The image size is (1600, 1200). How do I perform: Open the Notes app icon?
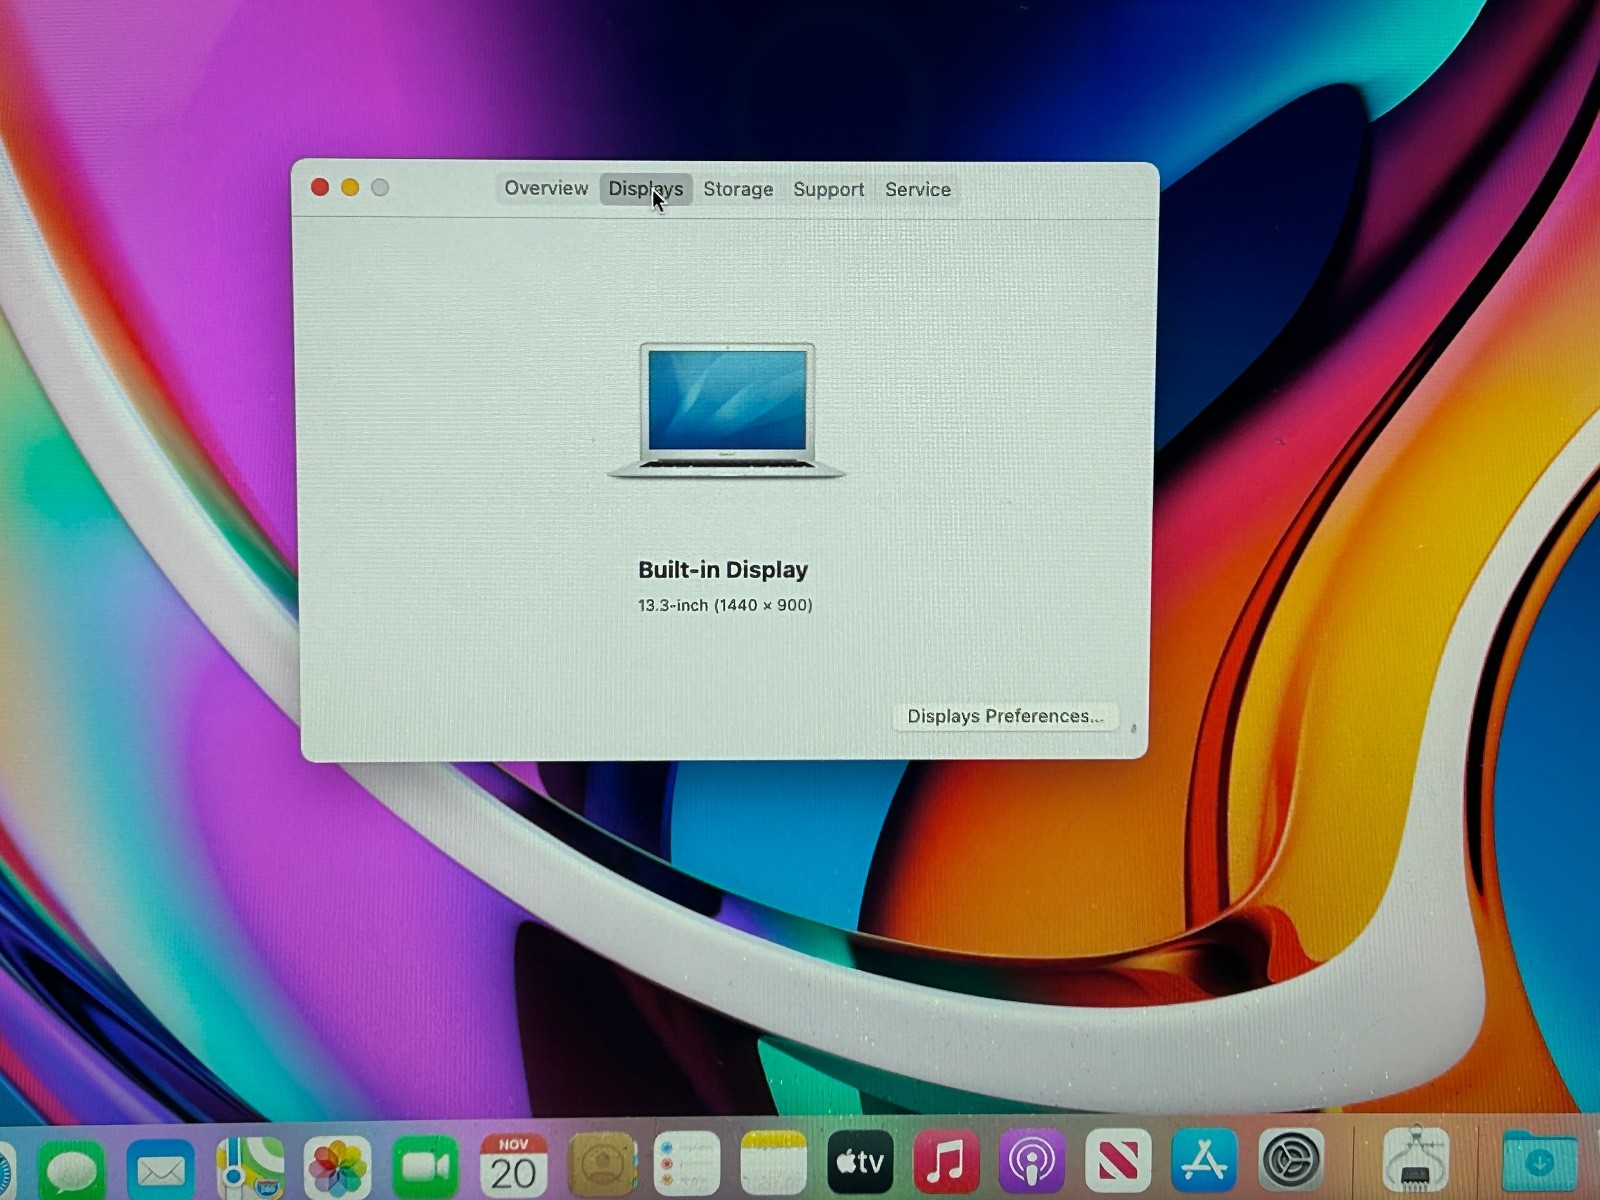click(x=773, y=1163)
